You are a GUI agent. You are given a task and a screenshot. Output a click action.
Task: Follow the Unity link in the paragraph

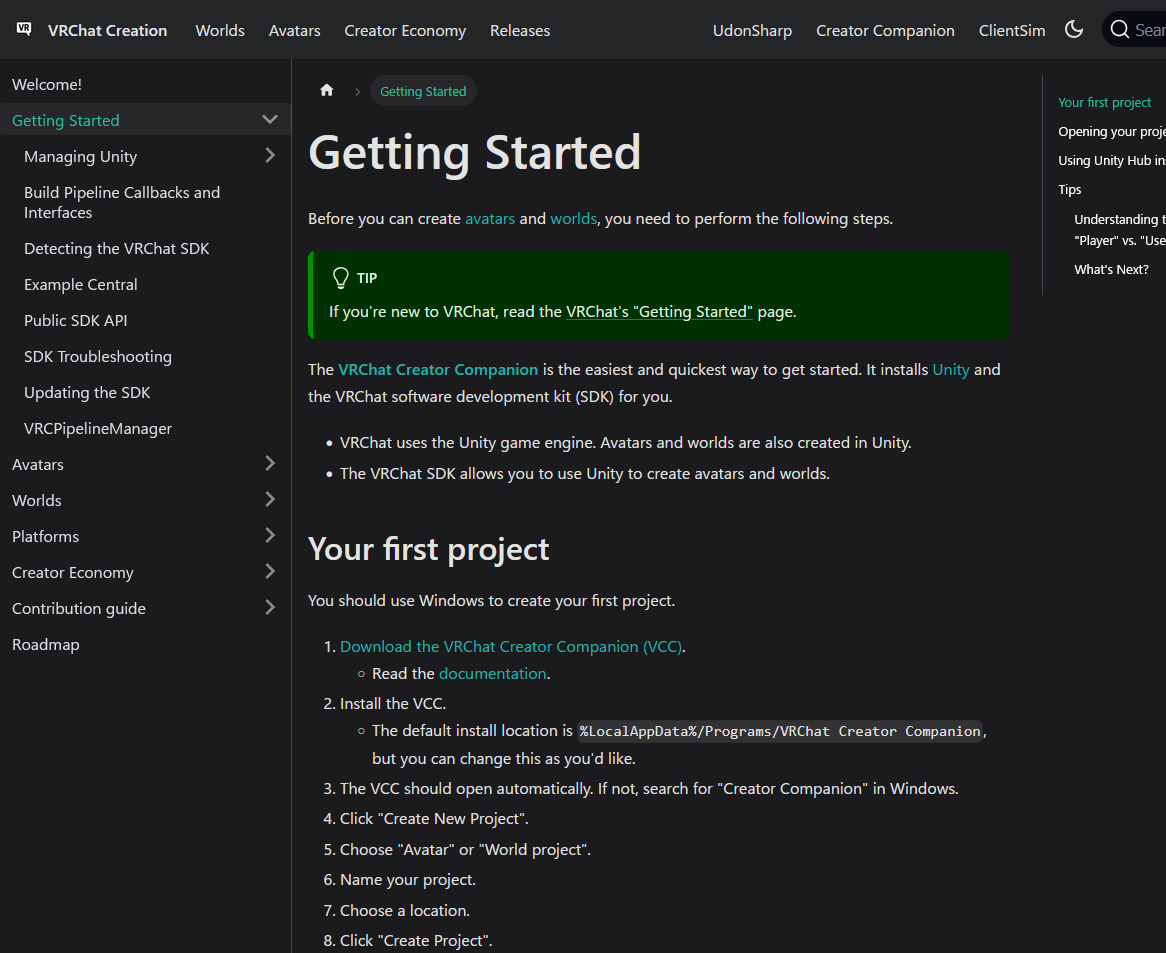coord(951,369)
